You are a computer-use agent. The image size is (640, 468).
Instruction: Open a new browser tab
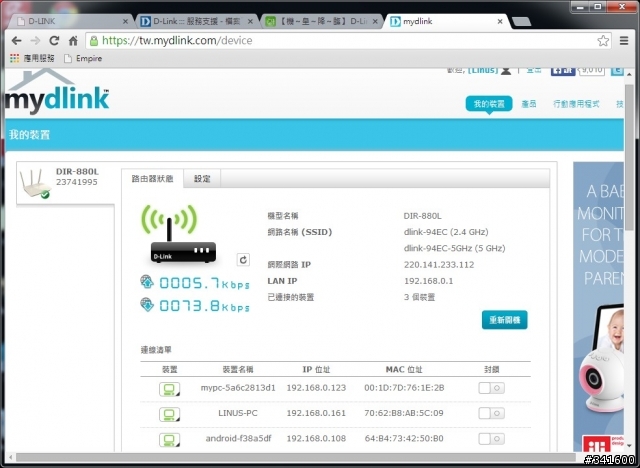click(x=521, y=21)
